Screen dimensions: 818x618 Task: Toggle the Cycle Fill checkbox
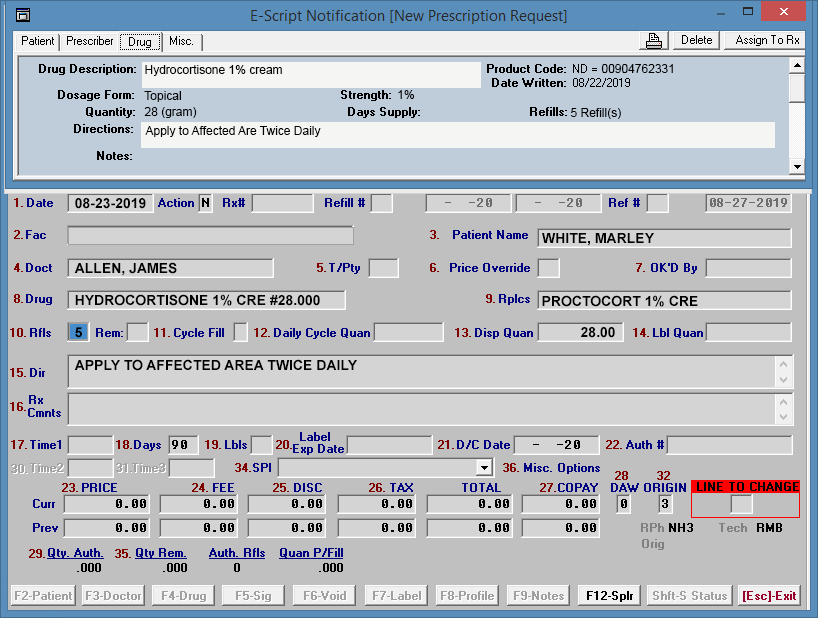coord(241,332)
